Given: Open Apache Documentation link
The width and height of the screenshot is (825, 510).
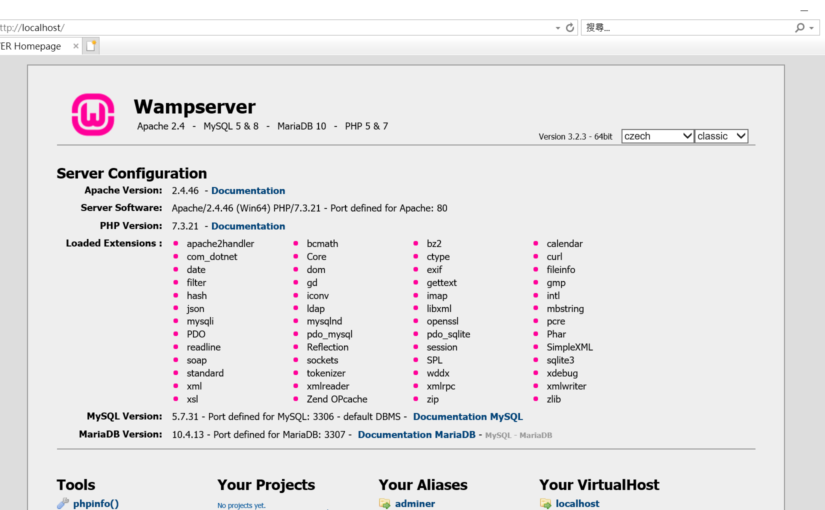Looking at the screenshot, I should click(x=248, y=191).
